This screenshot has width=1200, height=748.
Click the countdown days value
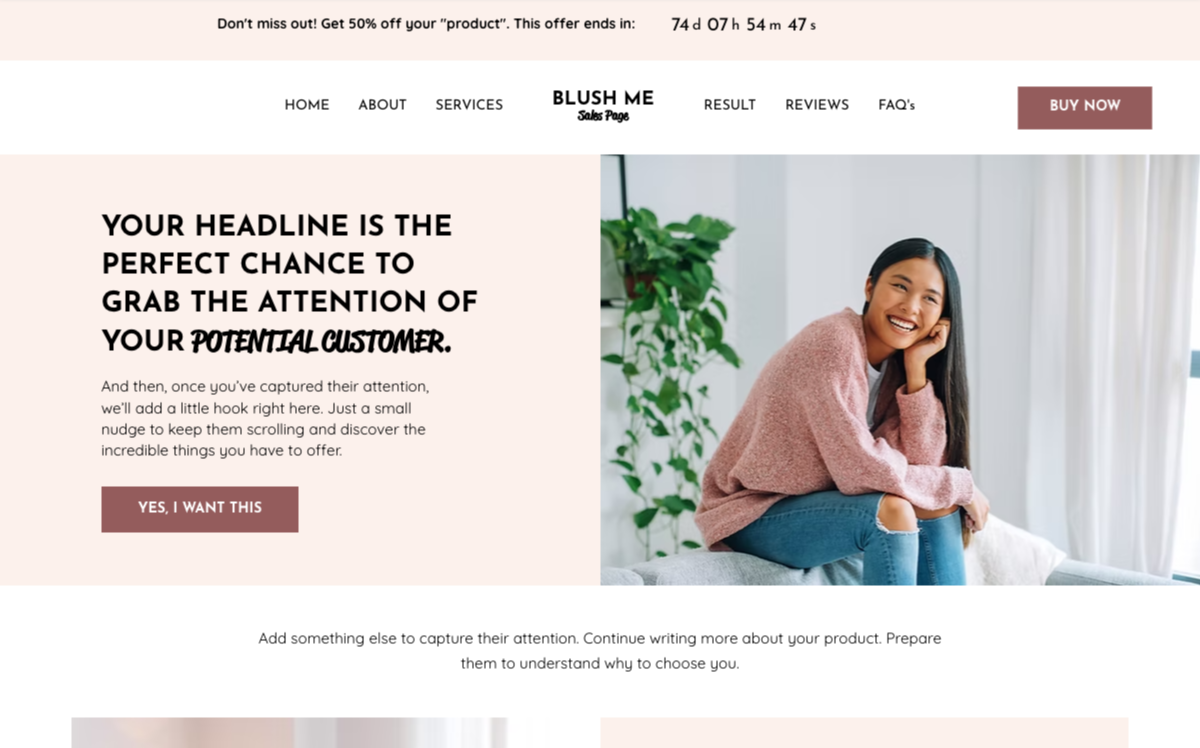tap(680, 24)
